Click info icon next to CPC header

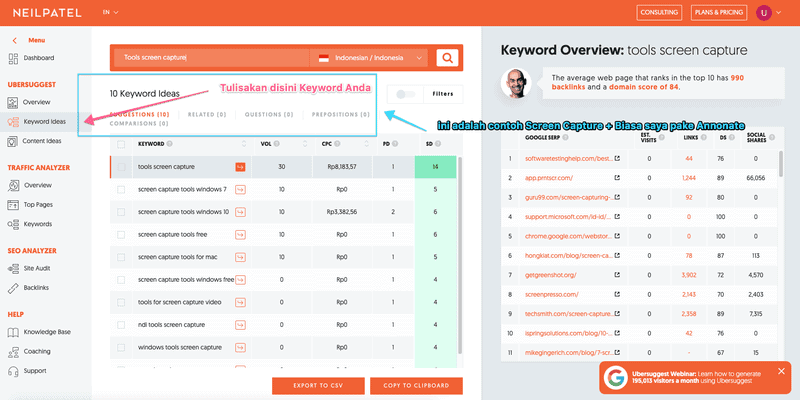click(x=337, y=144)
